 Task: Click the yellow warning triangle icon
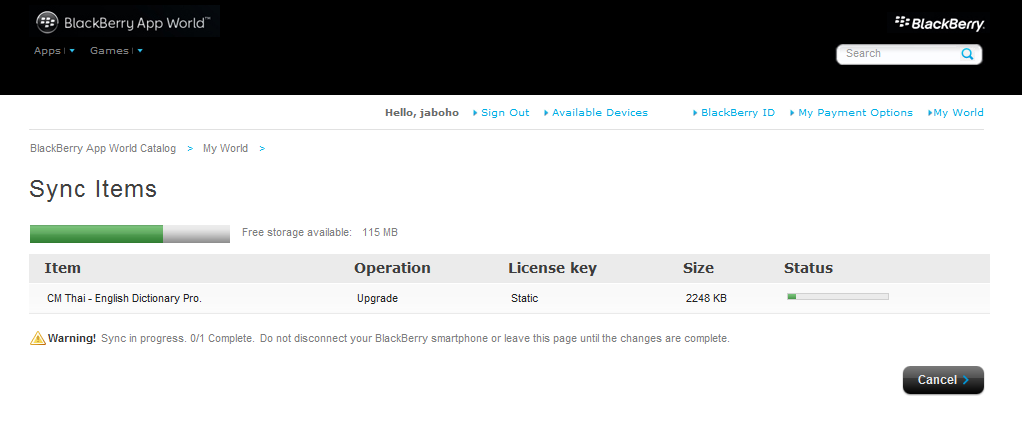click(x=38, y=338)
